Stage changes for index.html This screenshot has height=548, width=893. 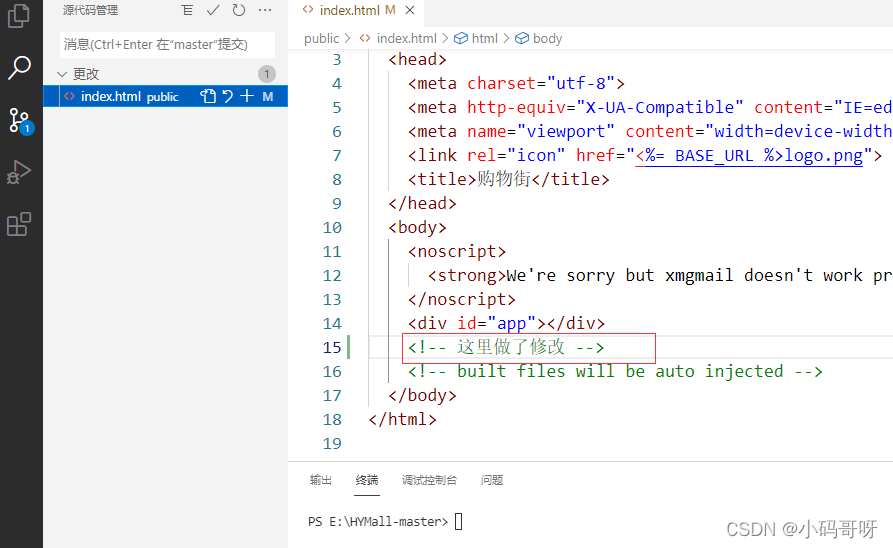coord(247,96)
